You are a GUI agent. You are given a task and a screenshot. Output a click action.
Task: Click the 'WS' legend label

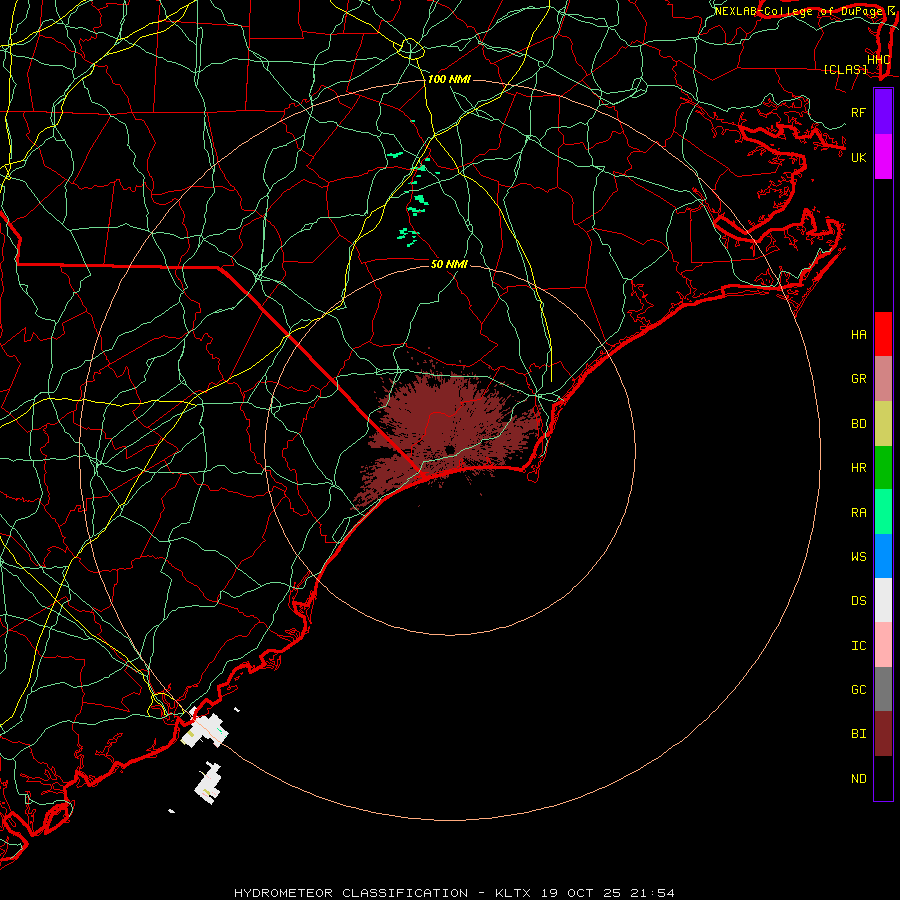click(858, 556)
